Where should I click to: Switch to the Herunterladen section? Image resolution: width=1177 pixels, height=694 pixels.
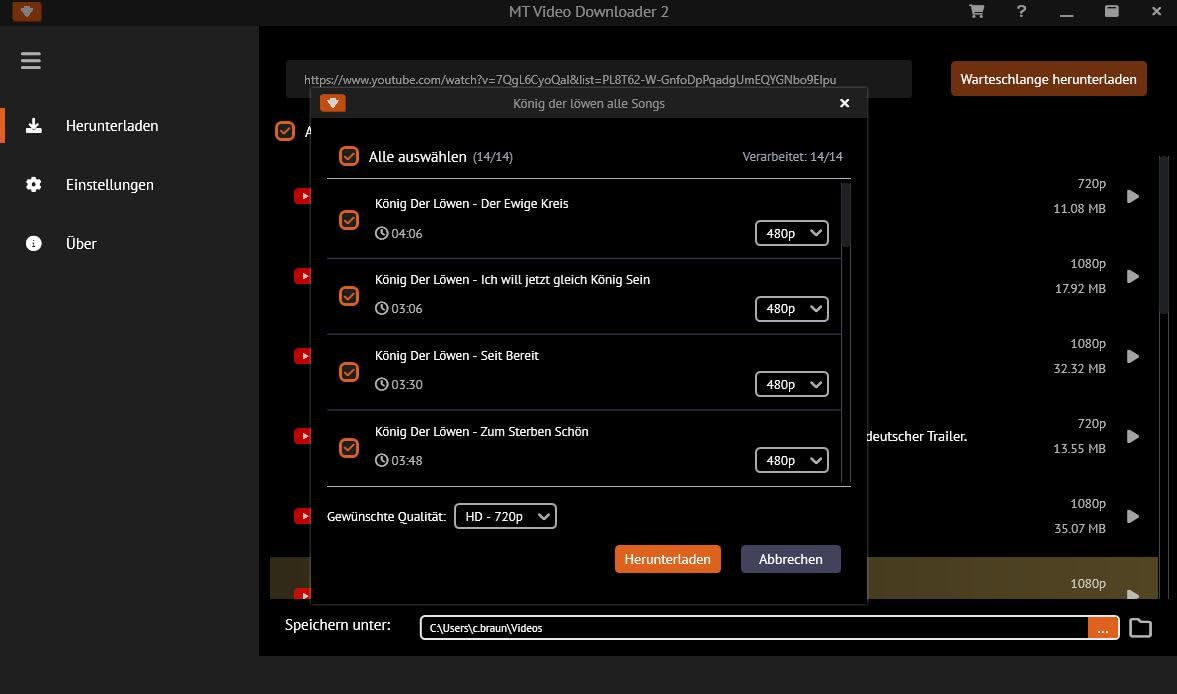click(x=112, y=126)
